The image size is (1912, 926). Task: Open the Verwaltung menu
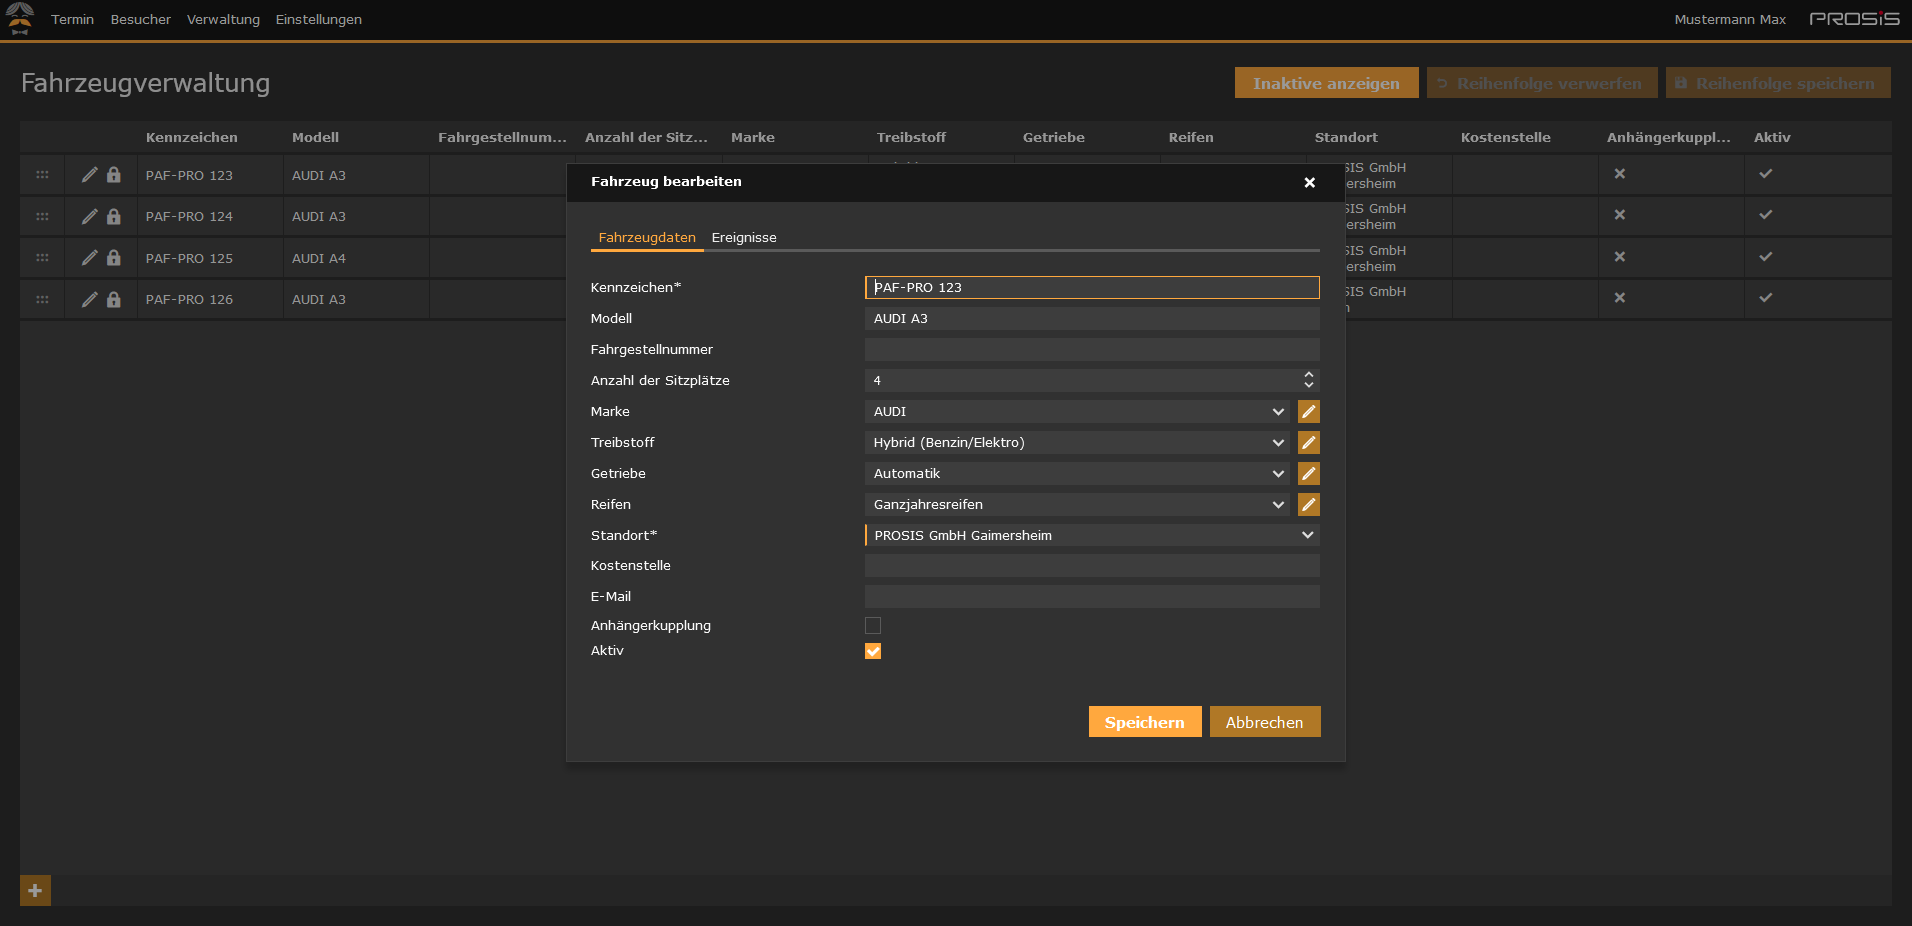[x=223, y=19]
